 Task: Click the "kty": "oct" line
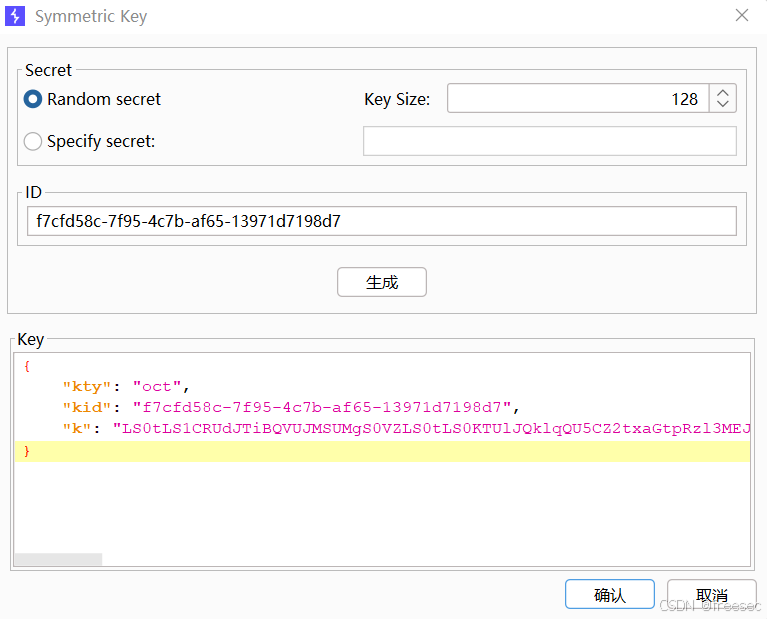point(126,387)
